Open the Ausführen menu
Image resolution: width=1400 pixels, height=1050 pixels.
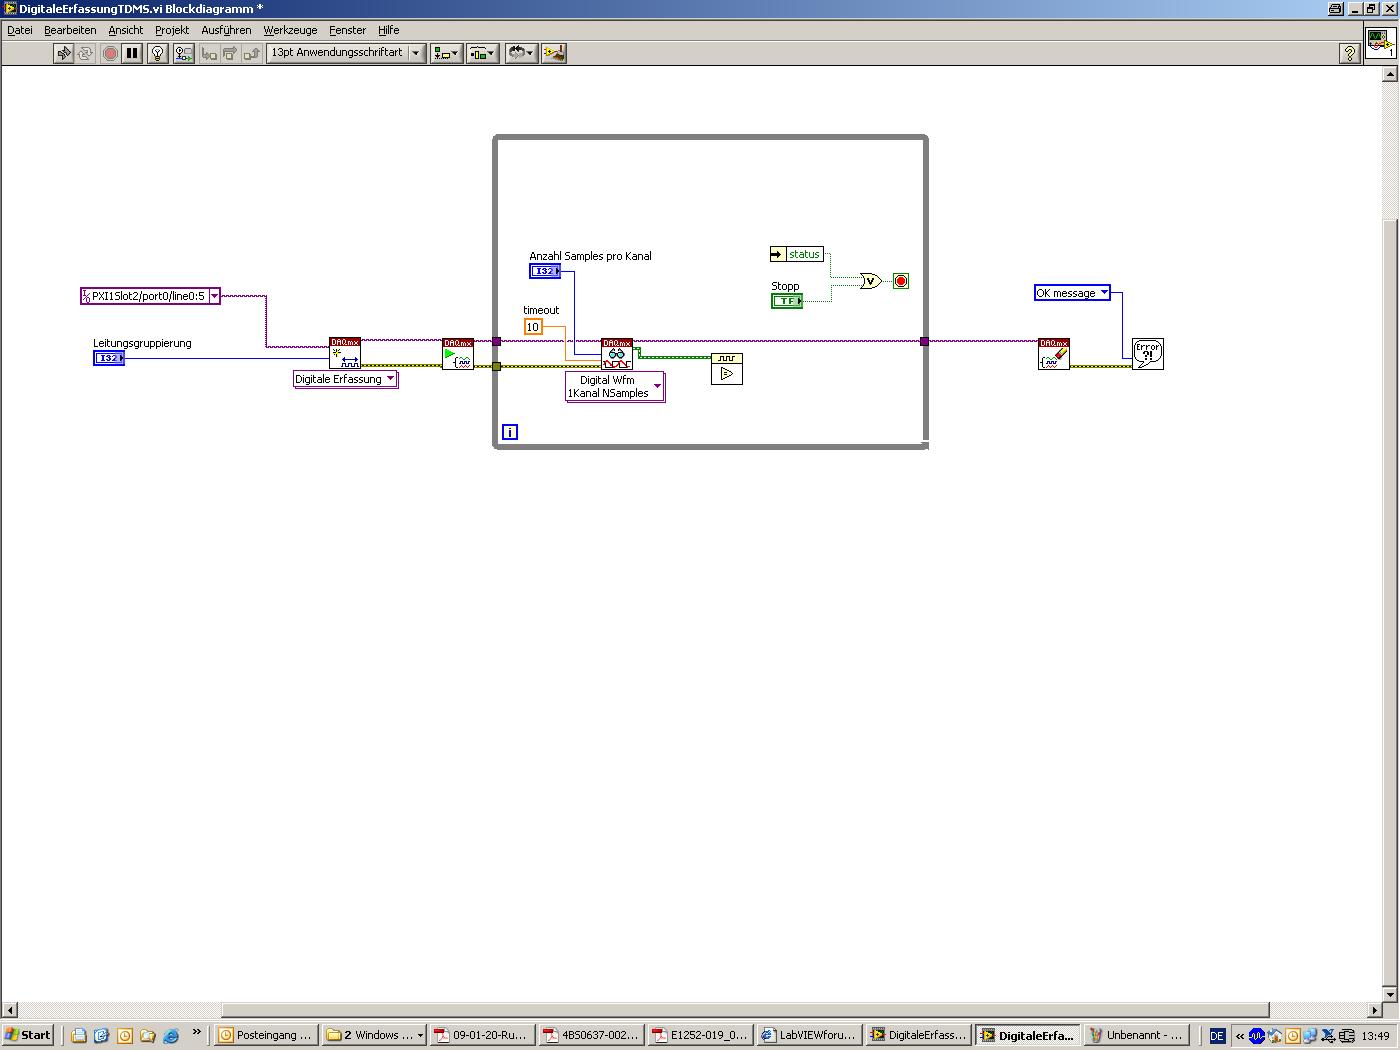pos(226,30)
